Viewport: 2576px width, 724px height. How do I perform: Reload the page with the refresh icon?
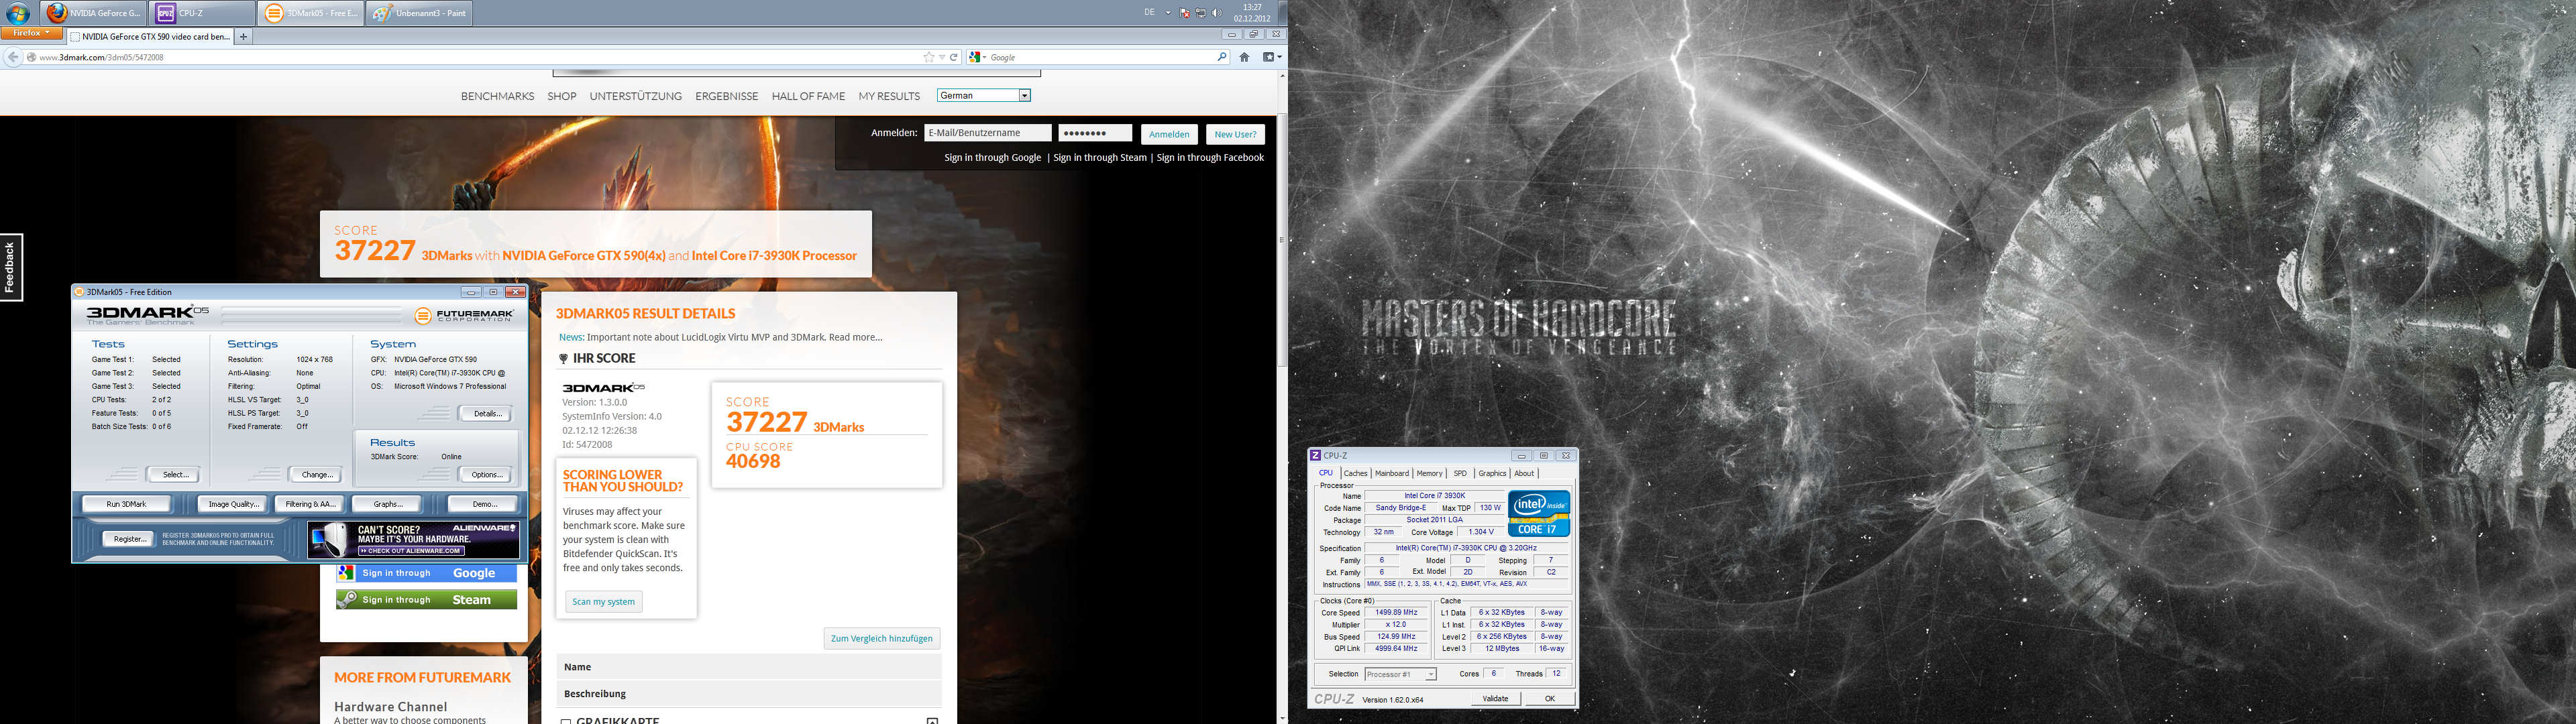(x=954, y=57)
